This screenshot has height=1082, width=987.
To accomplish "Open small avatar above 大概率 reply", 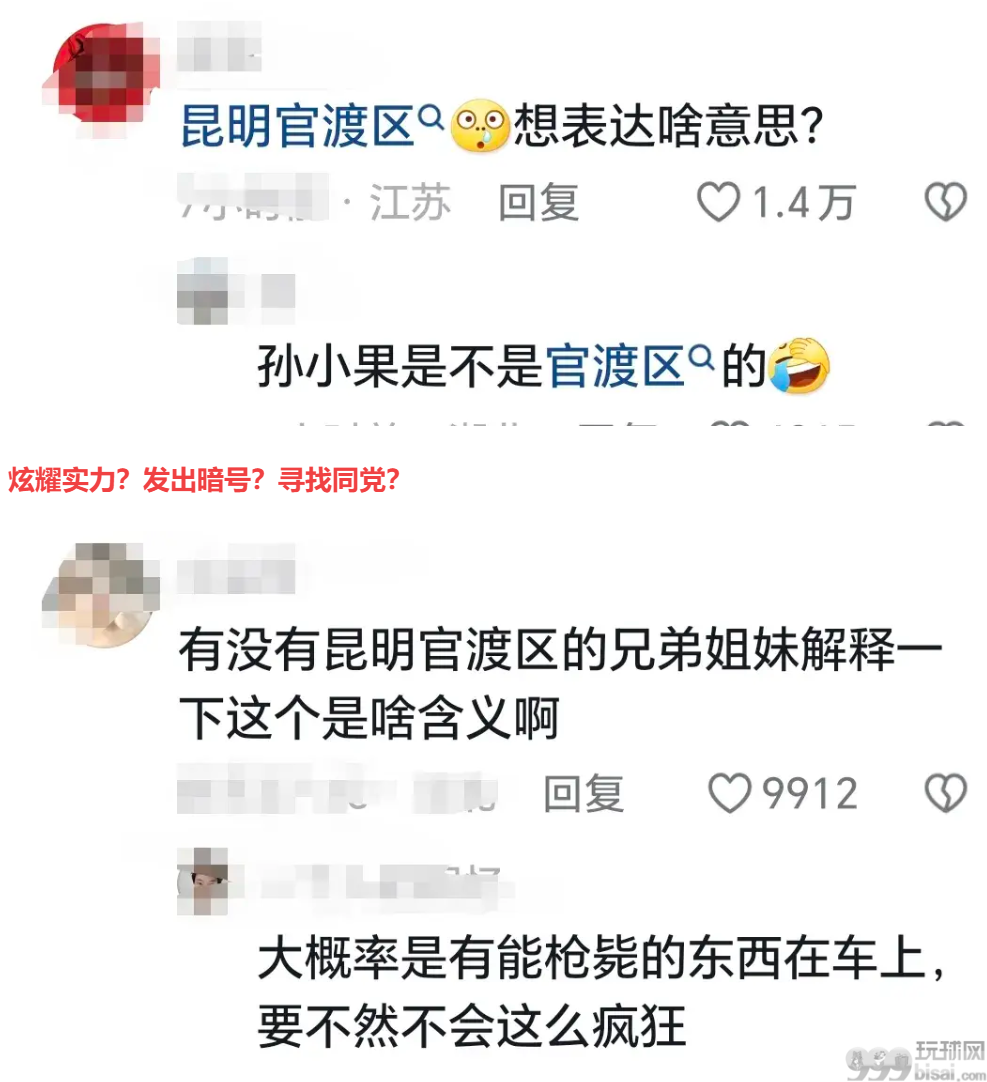I will tap(202, 881).
